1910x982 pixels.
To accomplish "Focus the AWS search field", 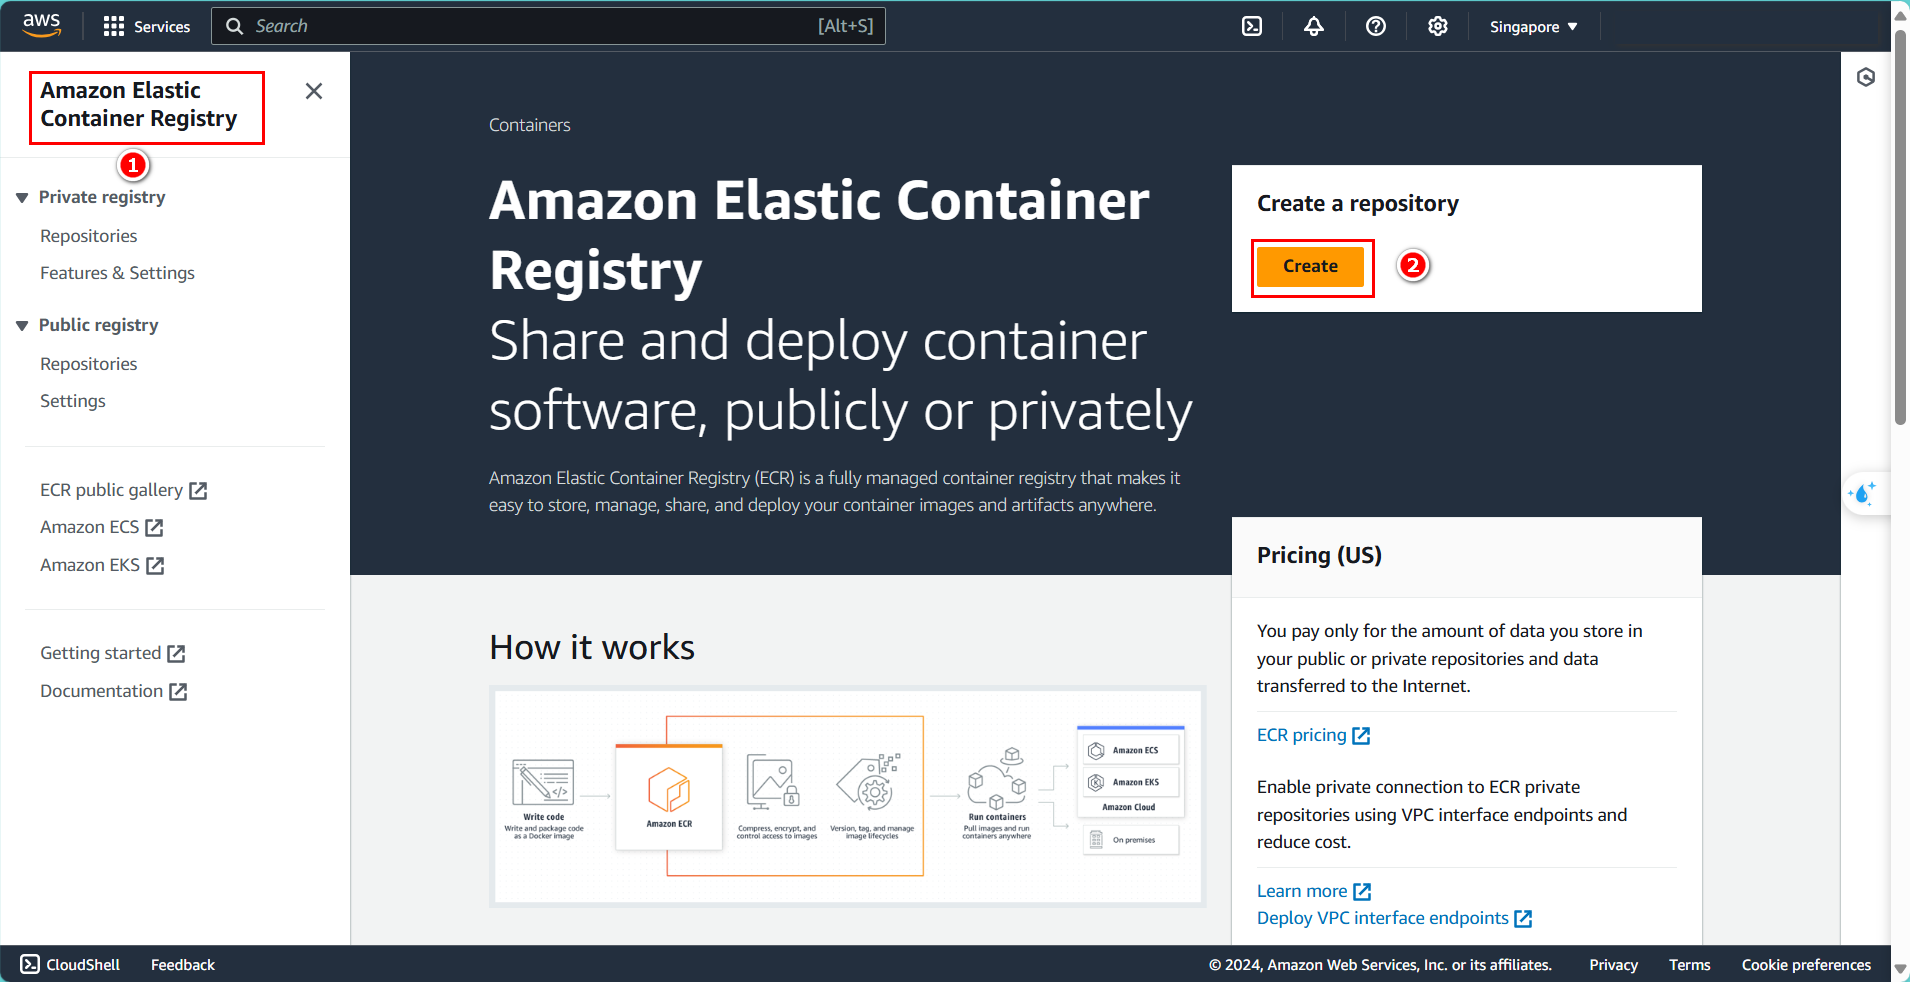I will (548, 26).
